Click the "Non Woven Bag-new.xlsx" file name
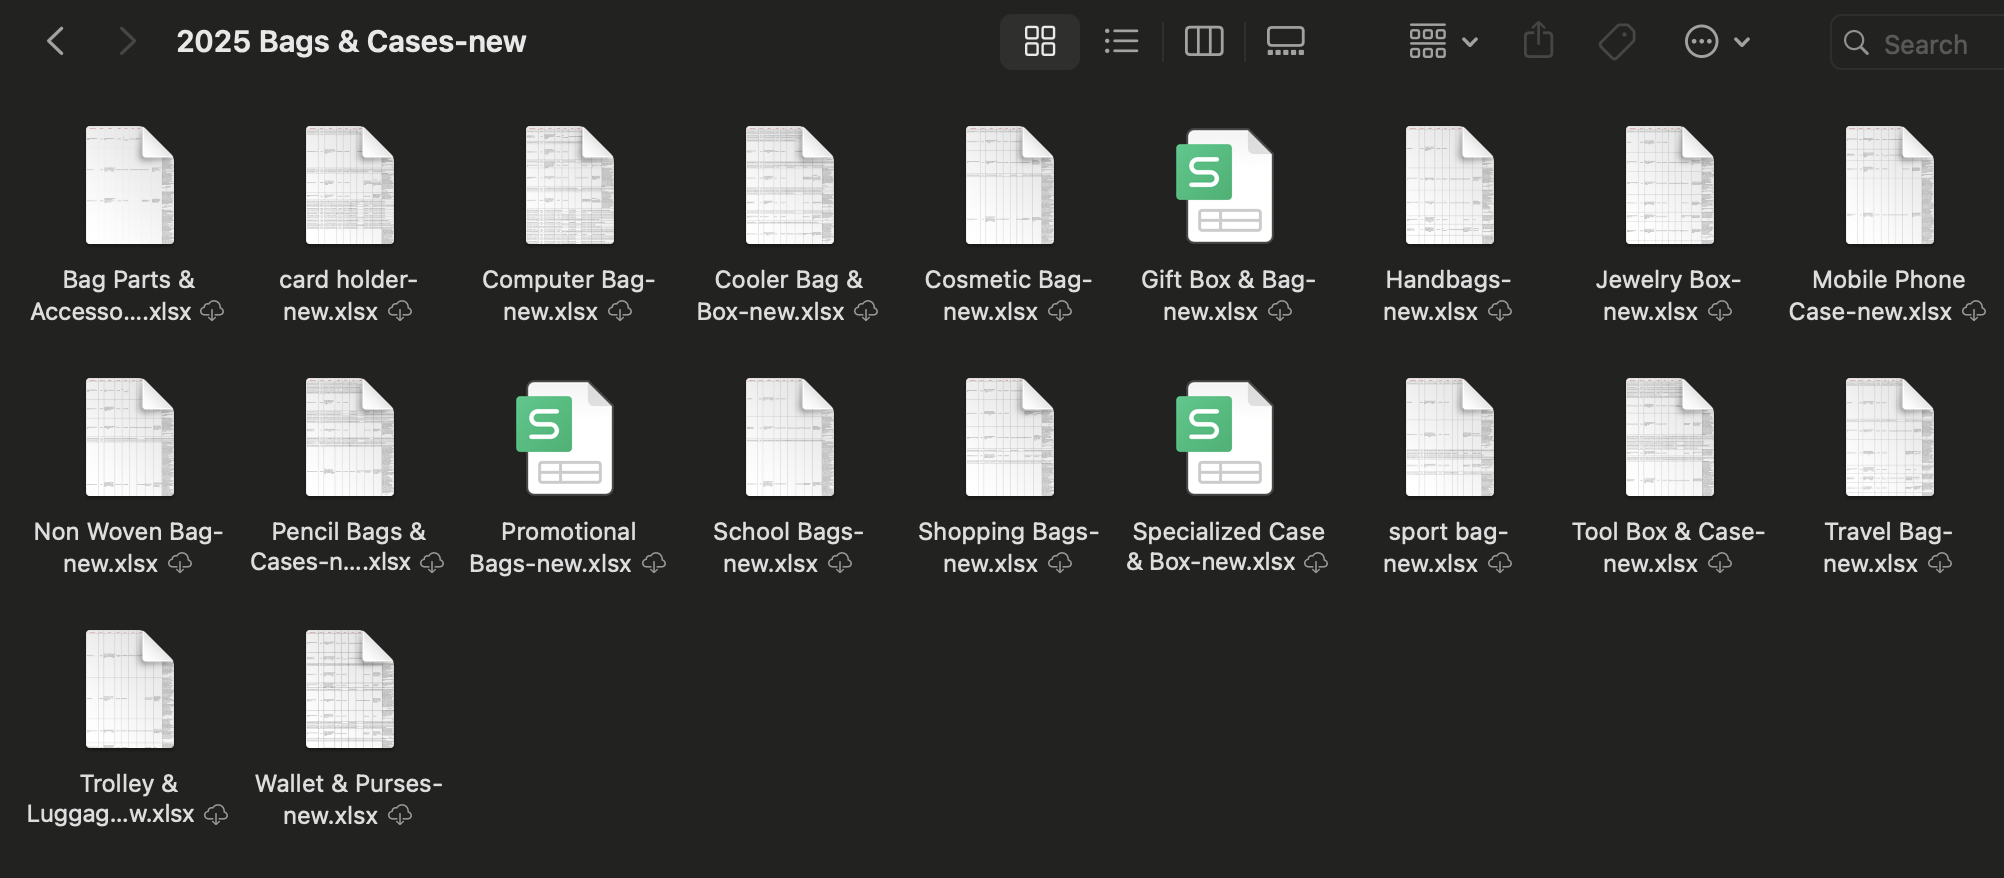2004x878 pixels. pyautogui.click(x=128, y=547)
